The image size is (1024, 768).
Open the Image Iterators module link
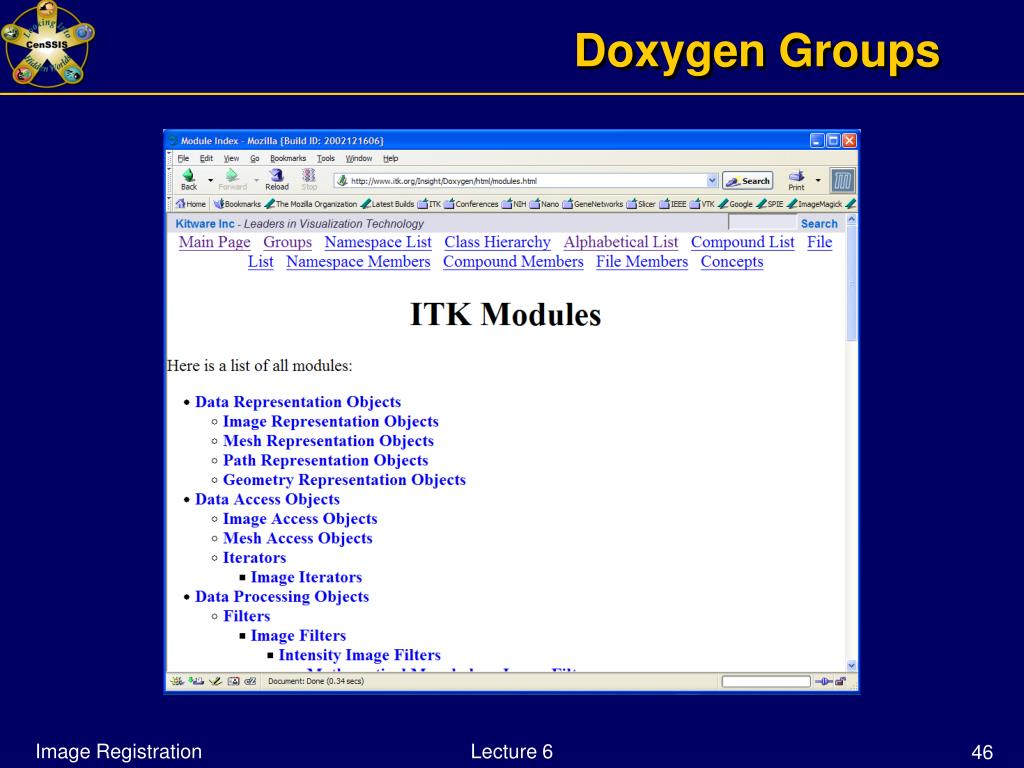[x=306, y=577]
